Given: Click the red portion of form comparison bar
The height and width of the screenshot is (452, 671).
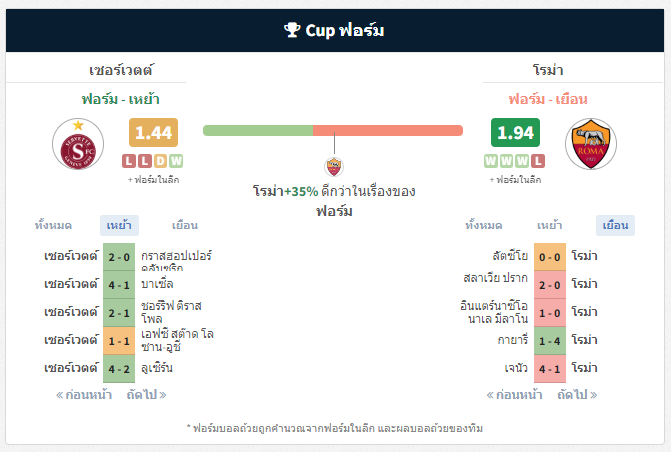Looking at the screenshot, I should [388, 130].
